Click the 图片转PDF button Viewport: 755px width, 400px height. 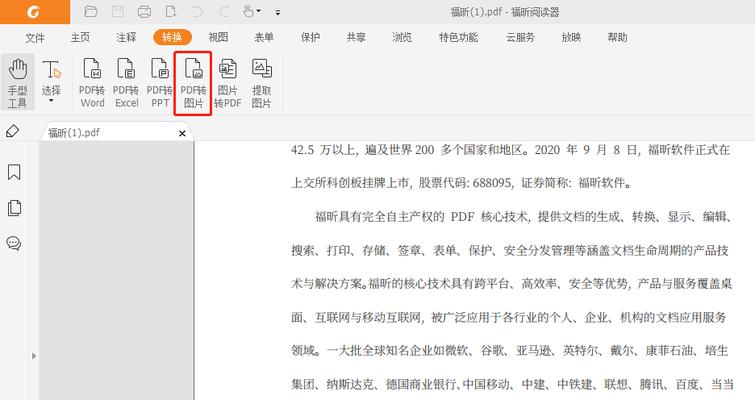(227, 83)
